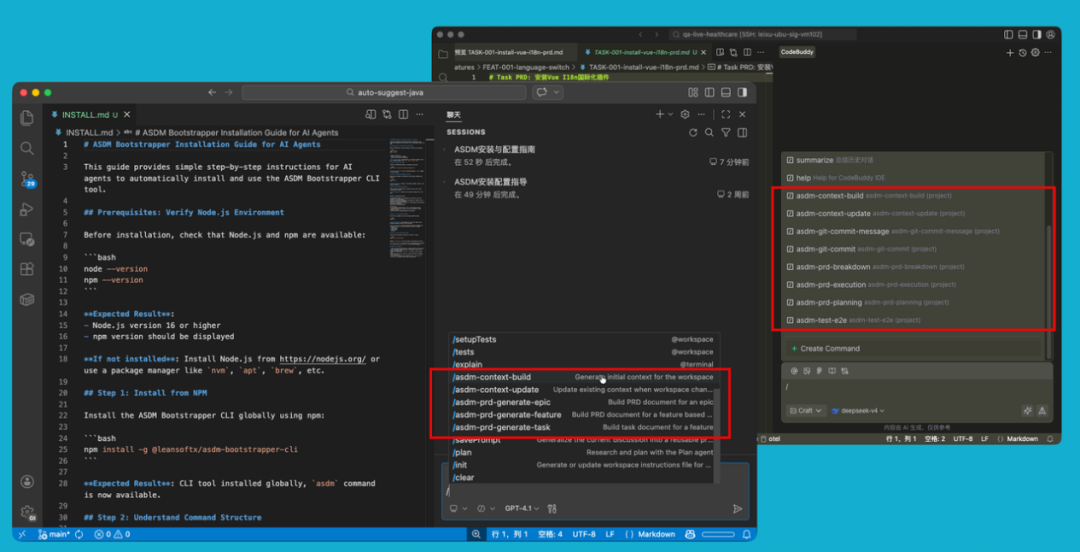The image size is (1080, 552).
Task: Click the new chat plus icon
Action: (660, 114)
